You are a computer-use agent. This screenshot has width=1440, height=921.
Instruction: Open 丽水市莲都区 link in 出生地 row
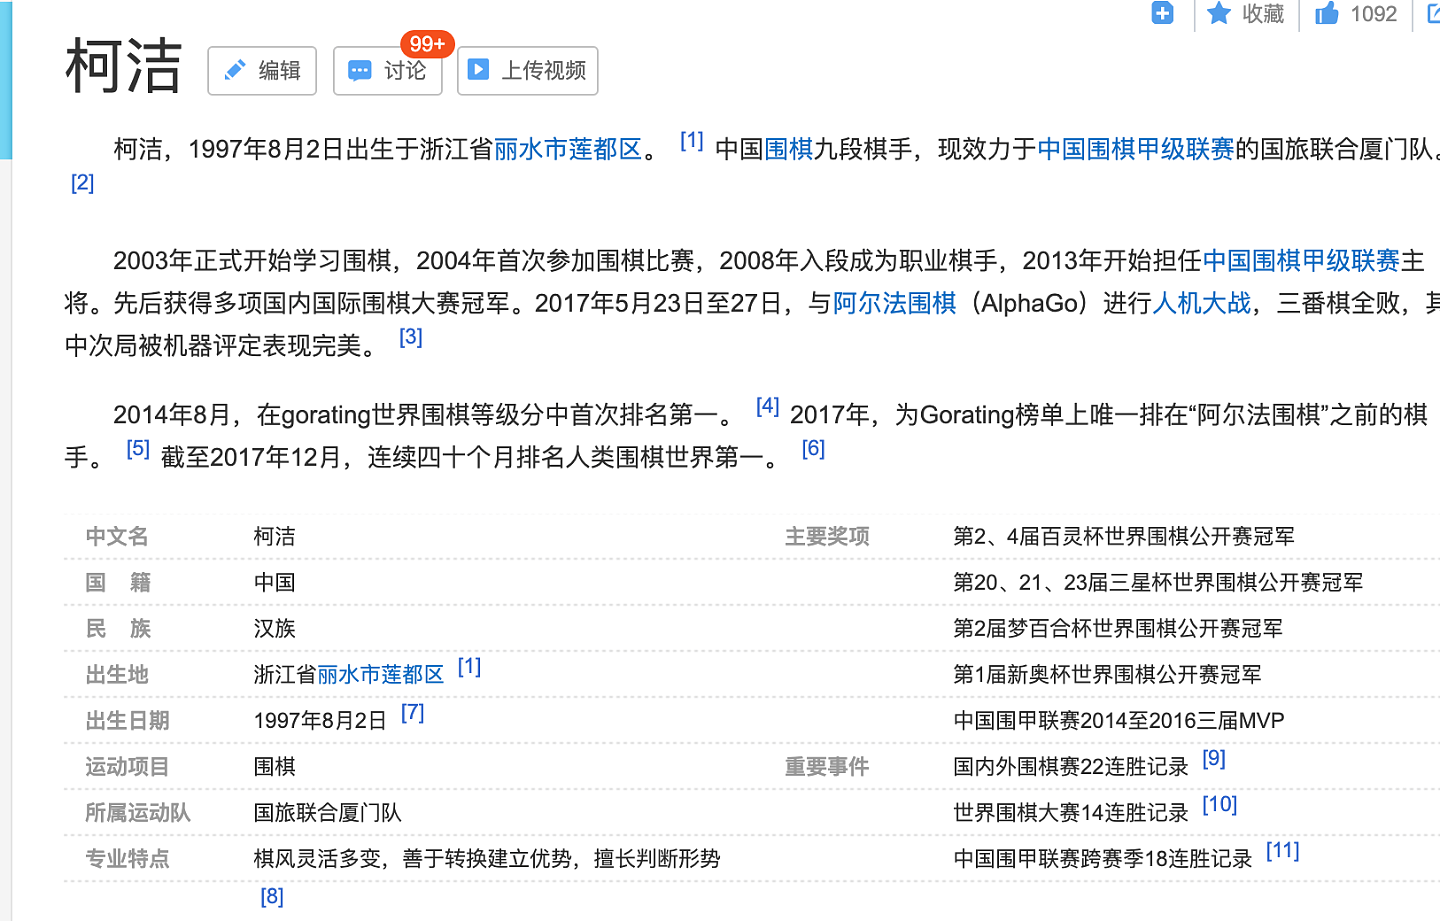point(381,675)
